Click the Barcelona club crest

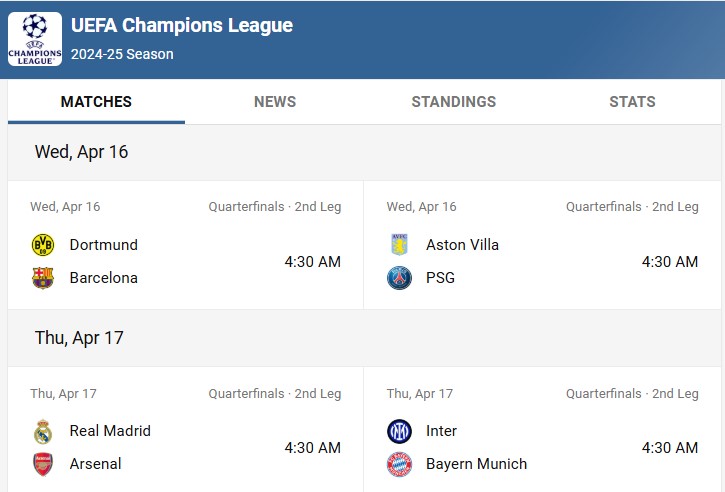43,278
